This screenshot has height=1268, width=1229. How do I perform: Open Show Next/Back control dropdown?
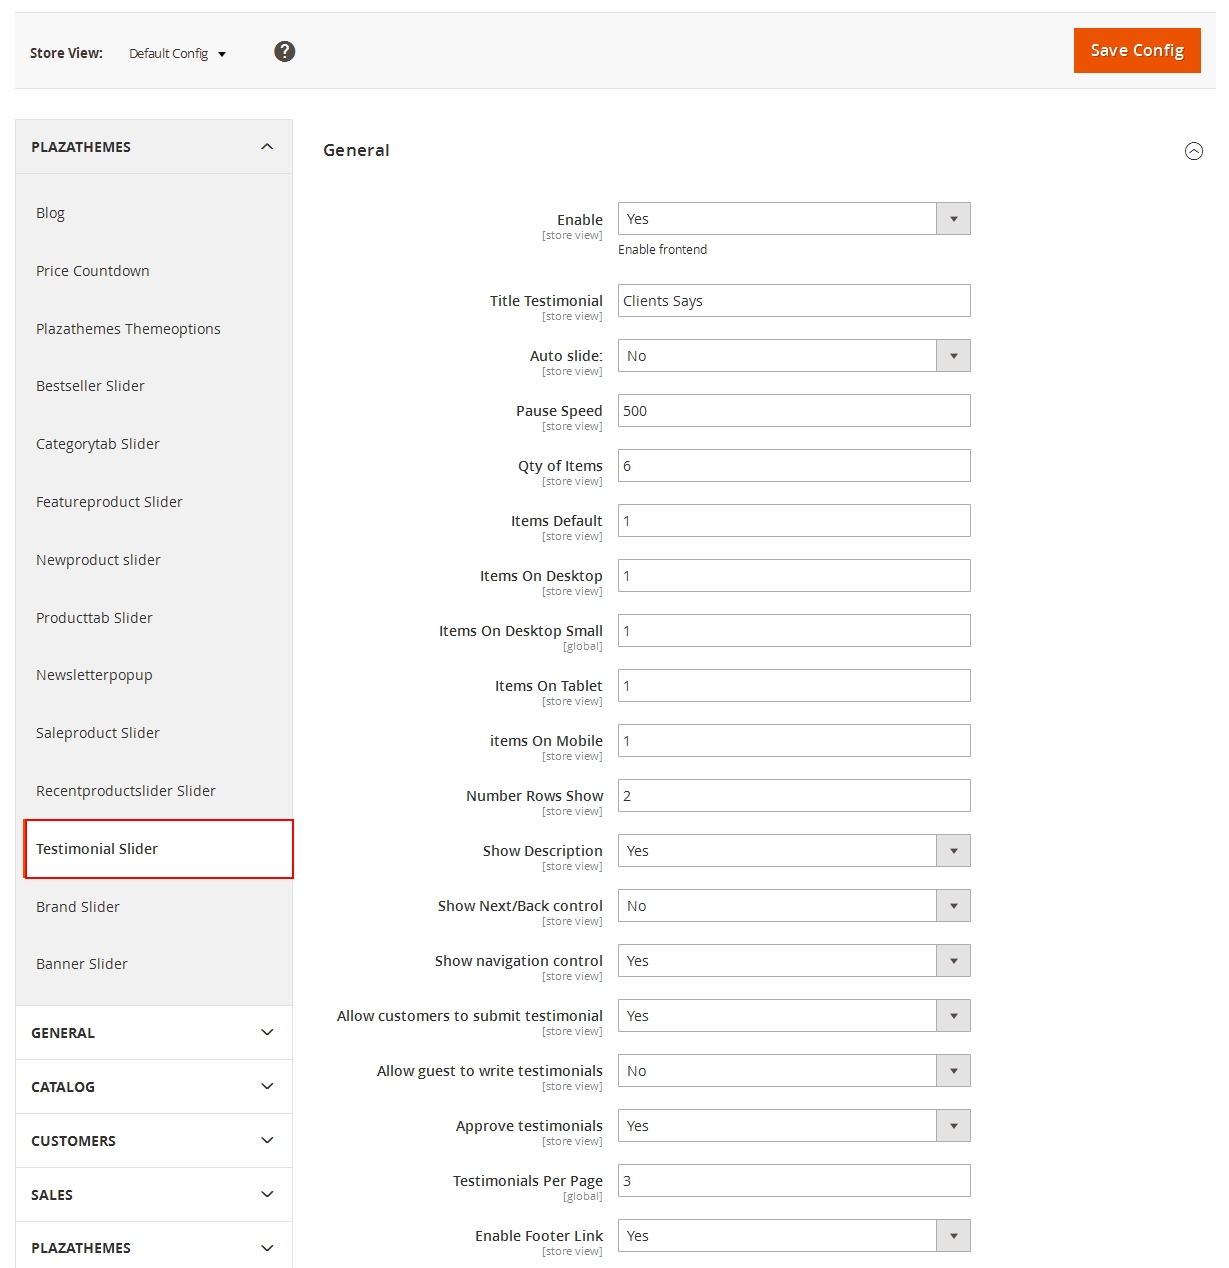point(793,906)
